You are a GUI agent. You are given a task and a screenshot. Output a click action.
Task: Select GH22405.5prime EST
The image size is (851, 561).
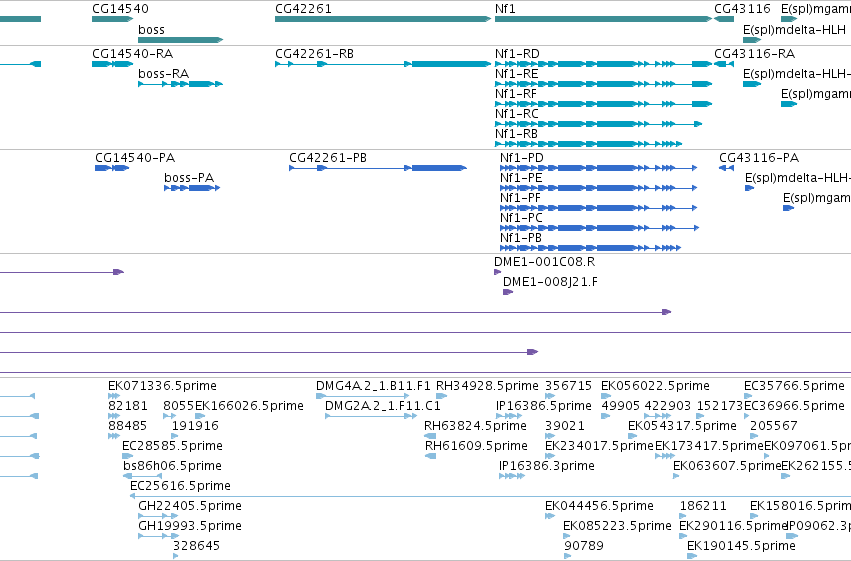click(158, 516)
